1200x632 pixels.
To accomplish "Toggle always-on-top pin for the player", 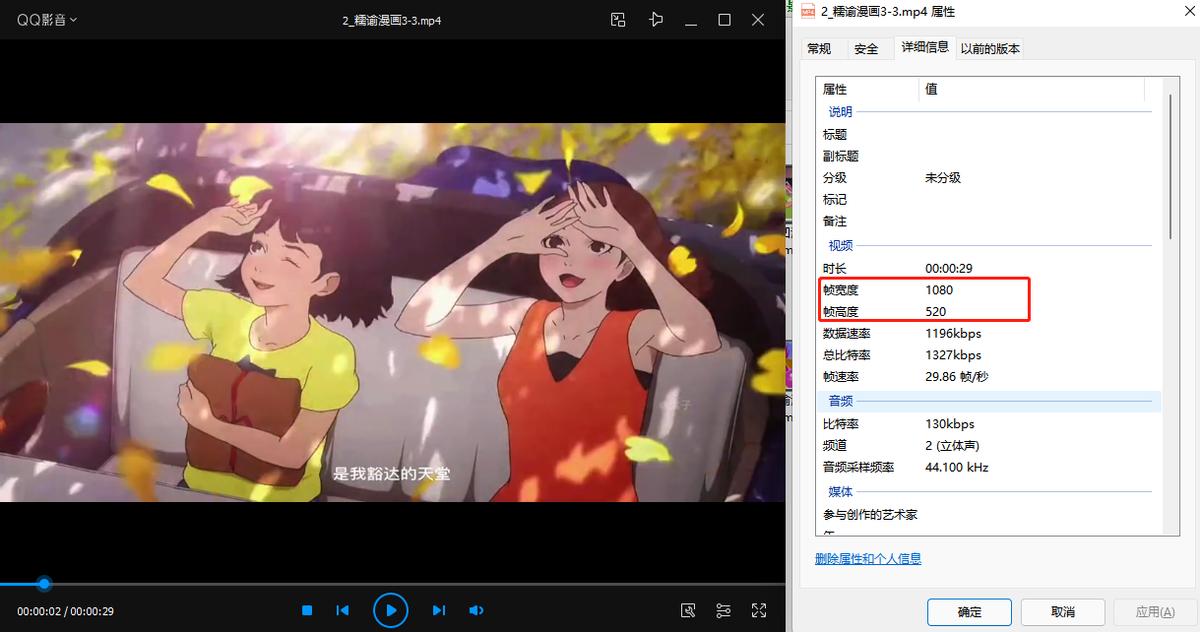I will pos(655,19).
